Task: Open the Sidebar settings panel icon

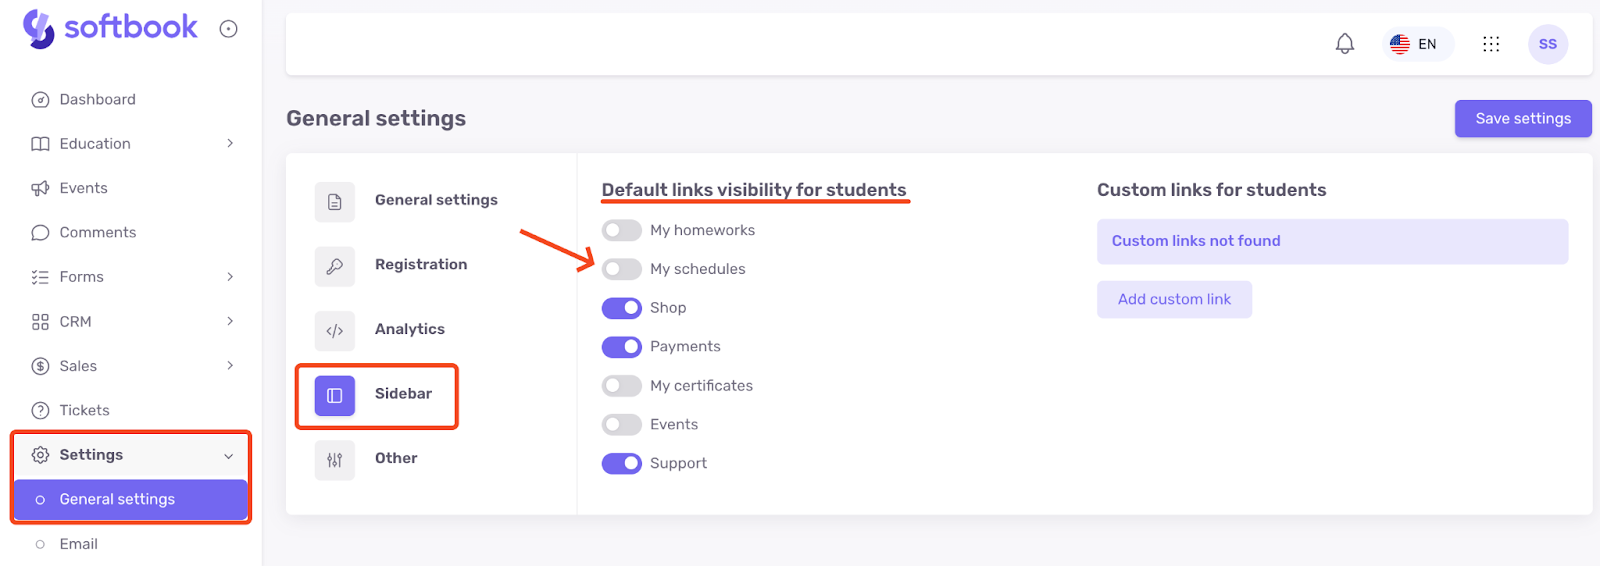Action: pyautogui.click(x=335, y=395)
